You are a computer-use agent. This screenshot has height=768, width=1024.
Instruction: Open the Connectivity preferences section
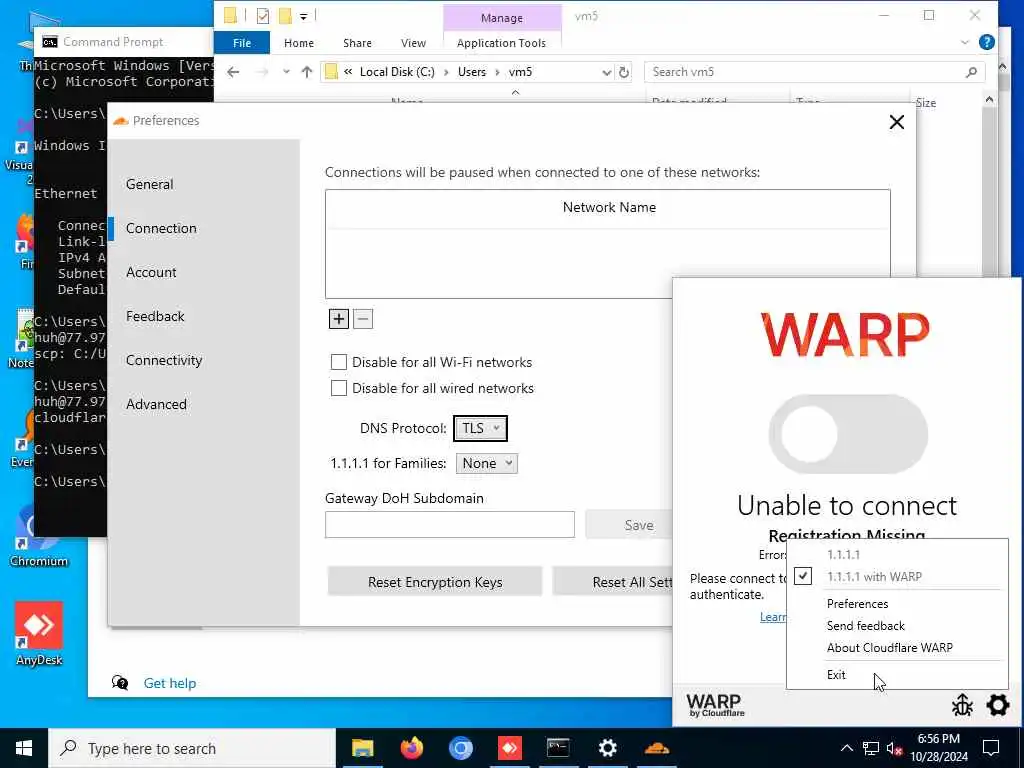164,360
